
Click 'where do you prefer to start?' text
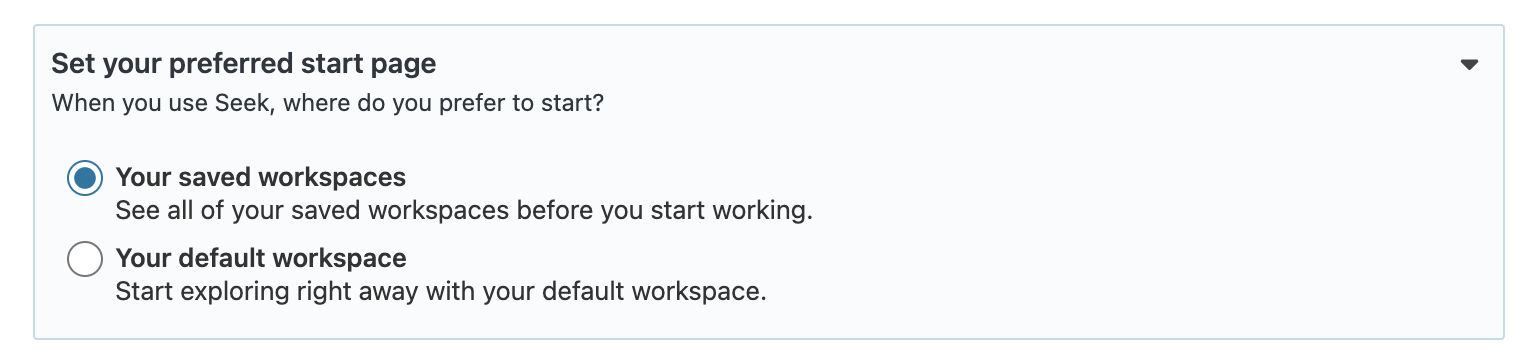(443, 103)
